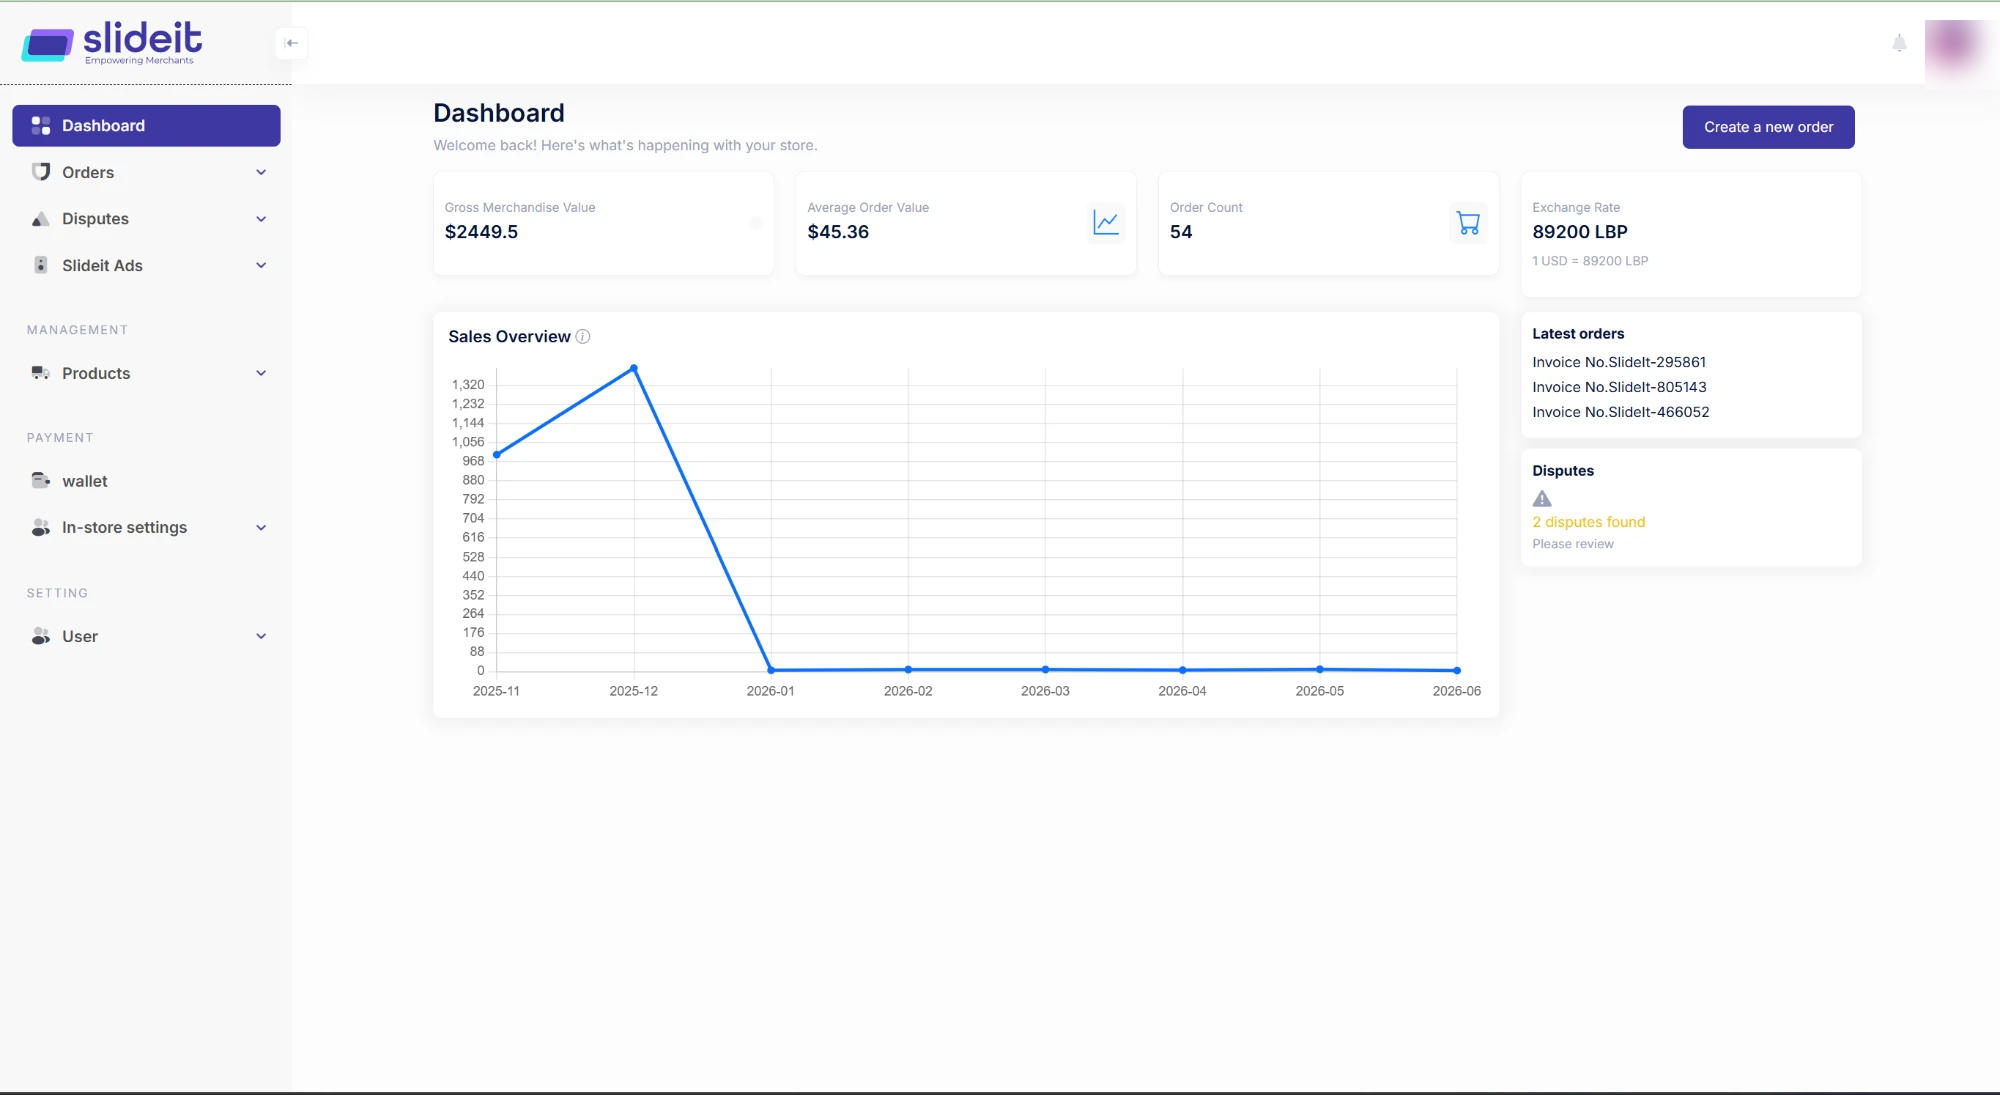Click 'Please review' in the Disputes card
The image size is (2000, 1095).
pyautogui.click(x=1572, y=544)
